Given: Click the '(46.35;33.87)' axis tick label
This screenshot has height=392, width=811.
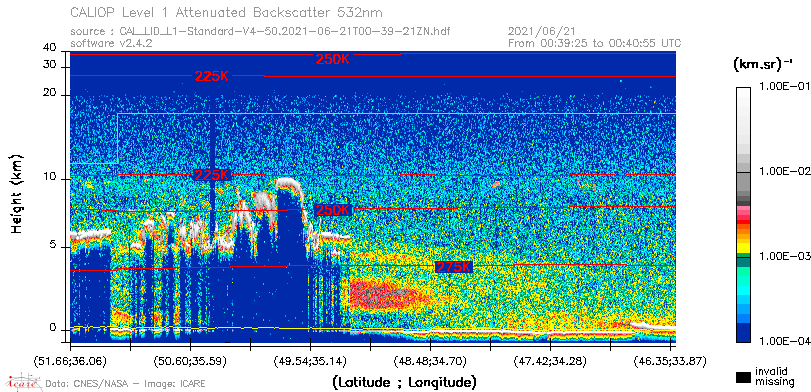Looking at the screenshot, I should coord(669,360).
